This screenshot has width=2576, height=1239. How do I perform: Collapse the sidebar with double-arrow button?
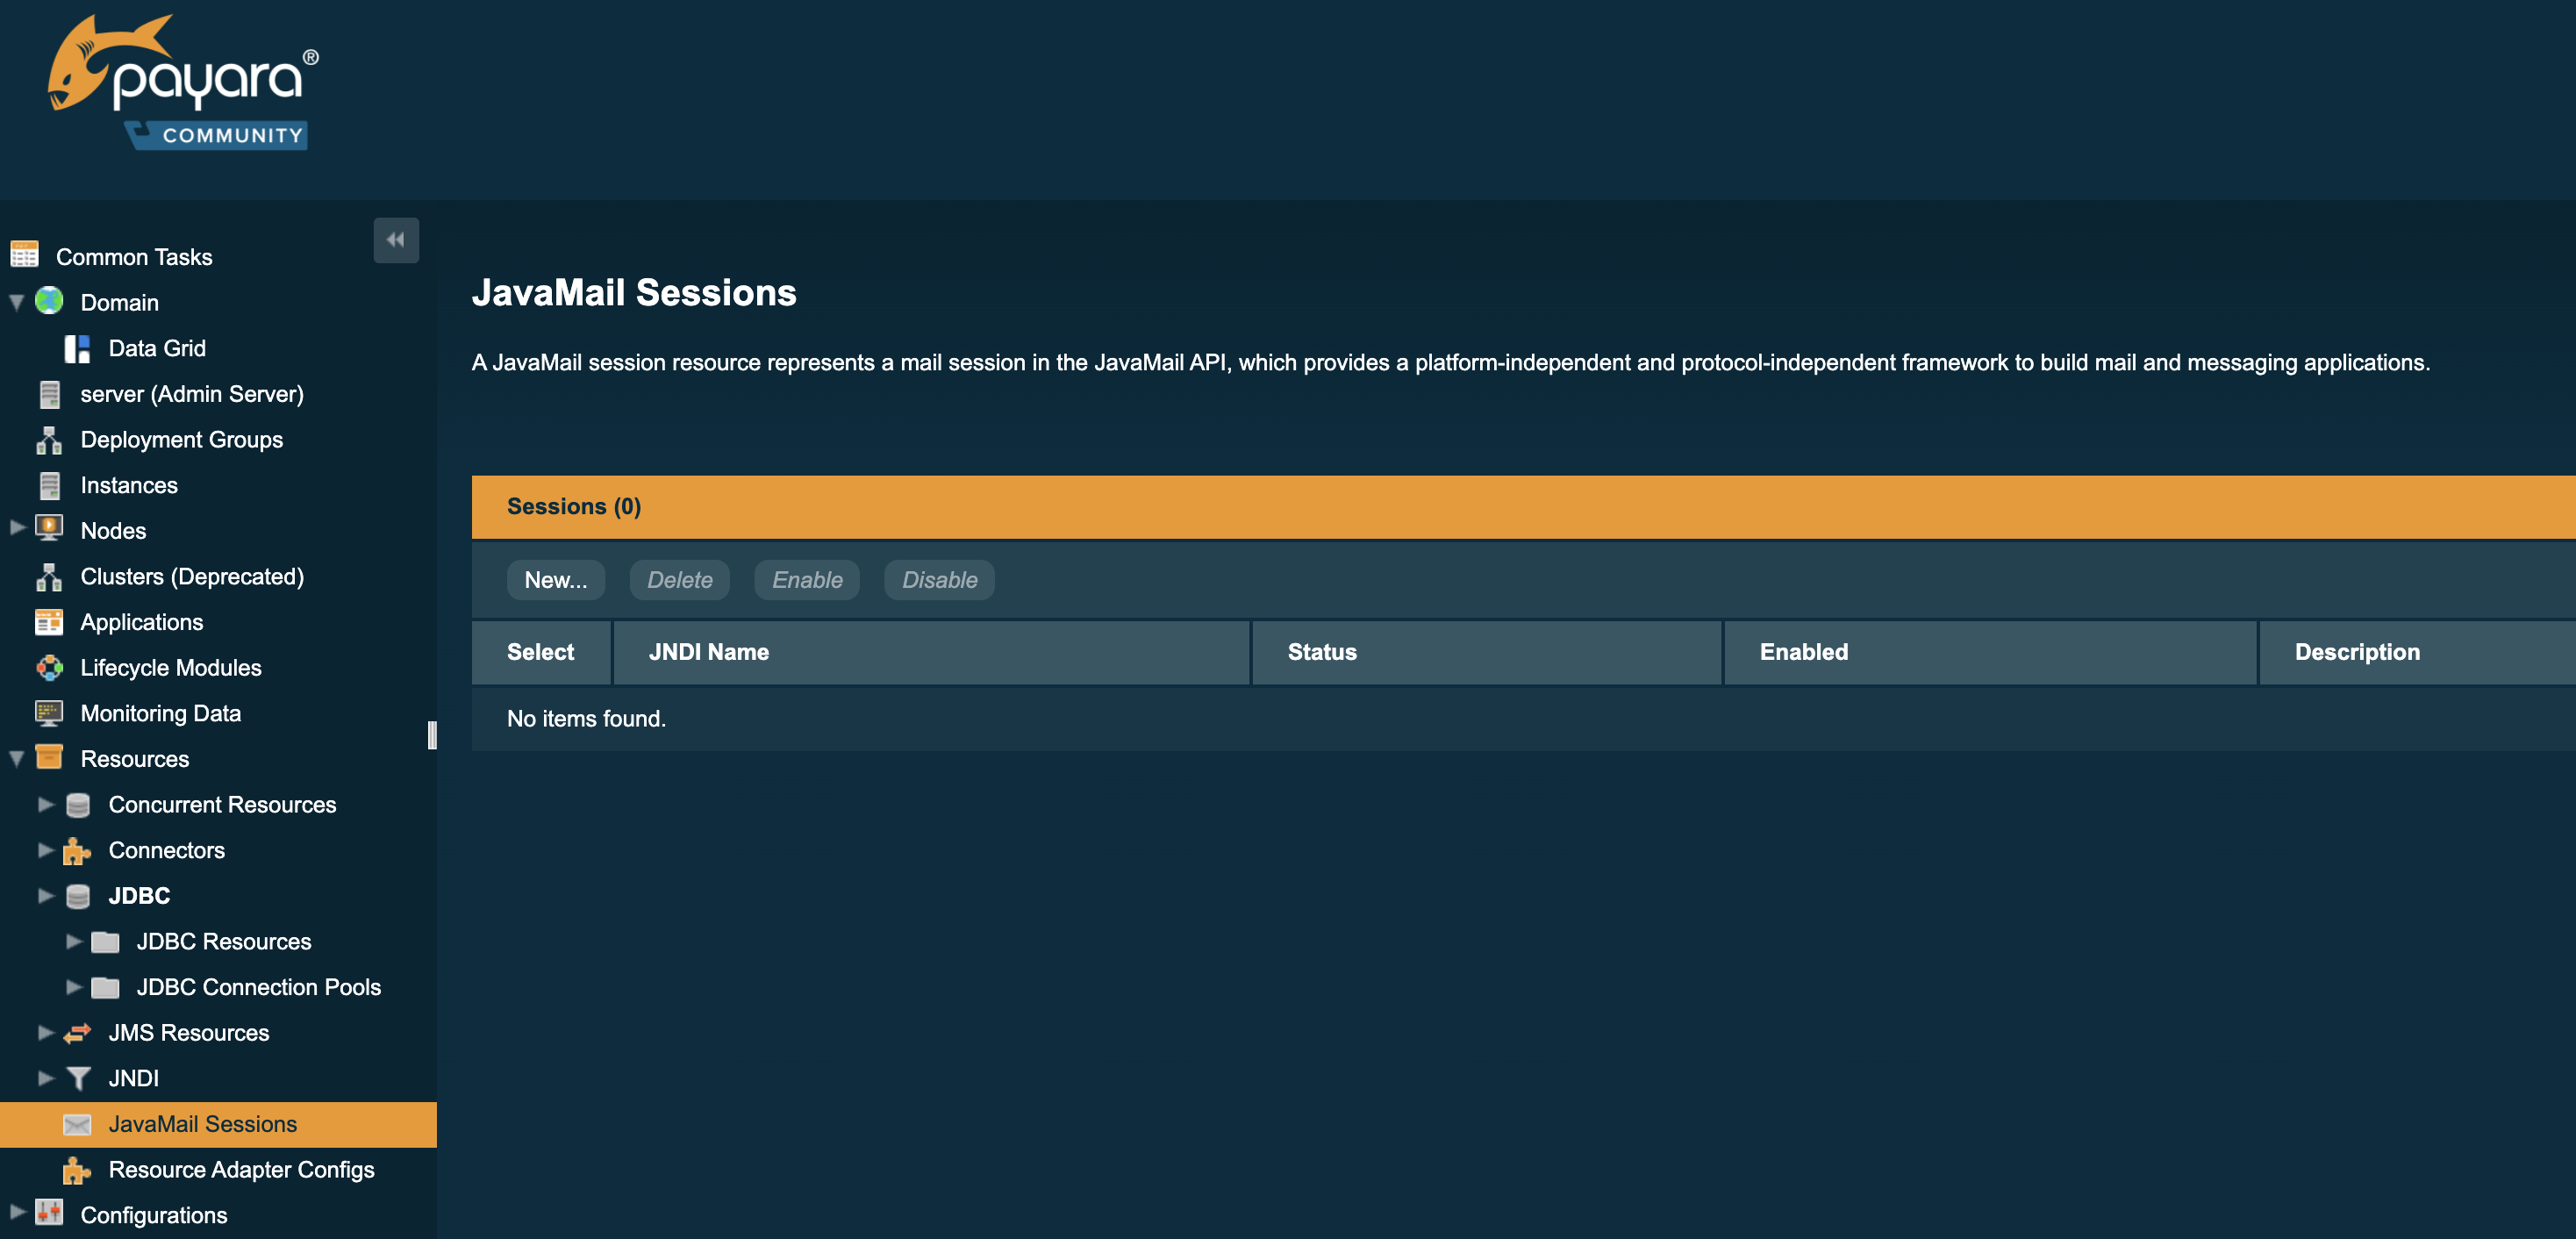(x=396, y=240)
